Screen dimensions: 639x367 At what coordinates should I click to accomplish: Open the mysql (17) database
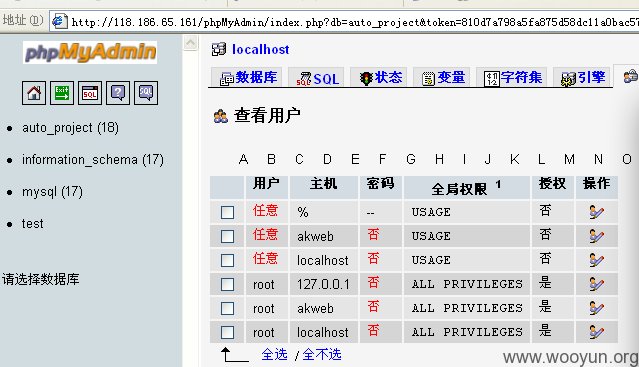52,191
